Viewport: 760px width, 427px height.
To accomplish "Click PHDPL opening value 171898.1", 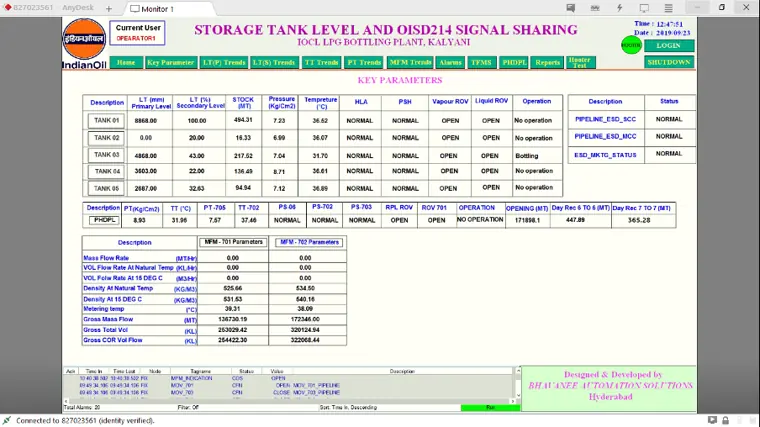I will 527,220.
